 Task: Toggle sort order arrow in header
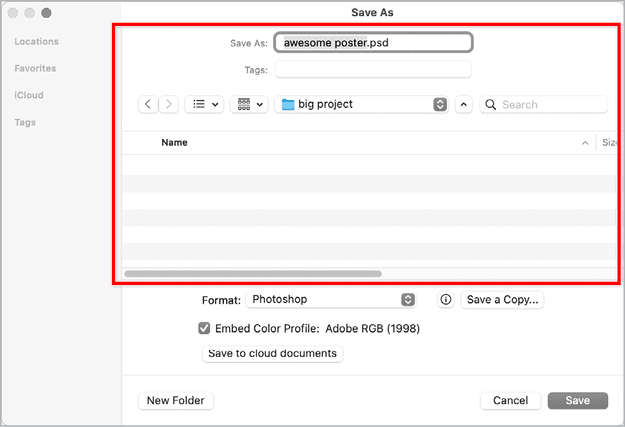[x=585, y=143]
